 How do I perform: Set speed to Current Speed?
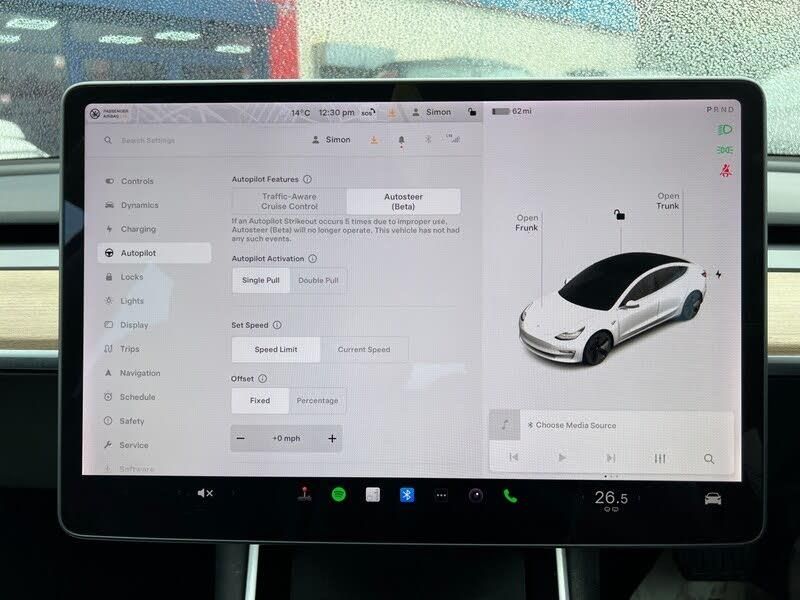pos(364,349)
